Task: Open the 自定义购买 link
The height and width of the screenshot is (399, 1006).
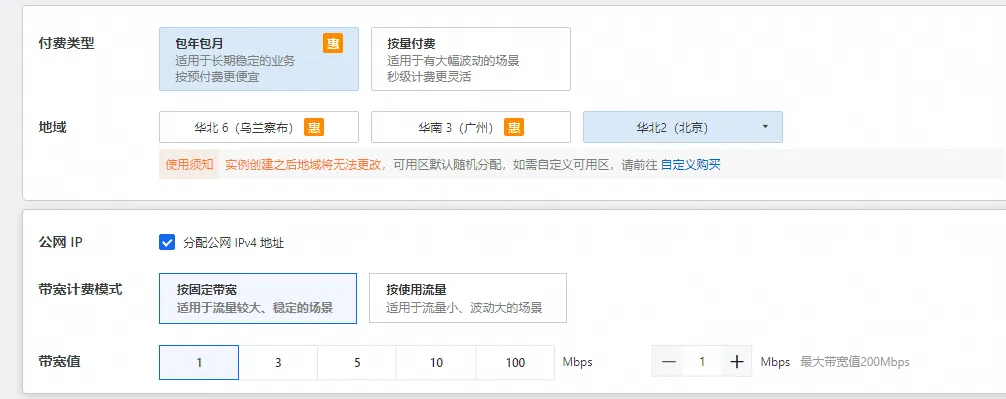Action: point(690,165)
